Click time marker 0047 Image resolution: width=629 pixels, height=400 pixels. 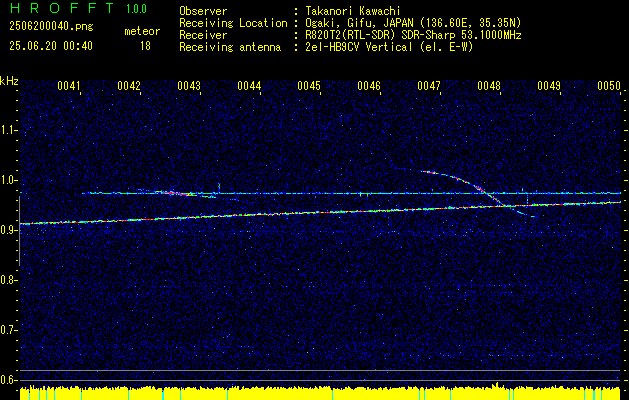tap(429, 86)
